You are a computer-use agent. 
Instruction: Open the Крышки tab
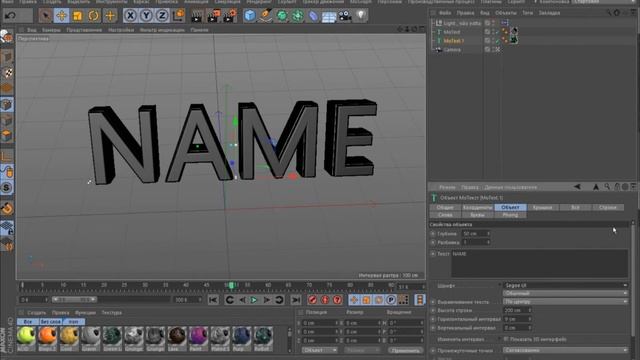click(542, 207)
